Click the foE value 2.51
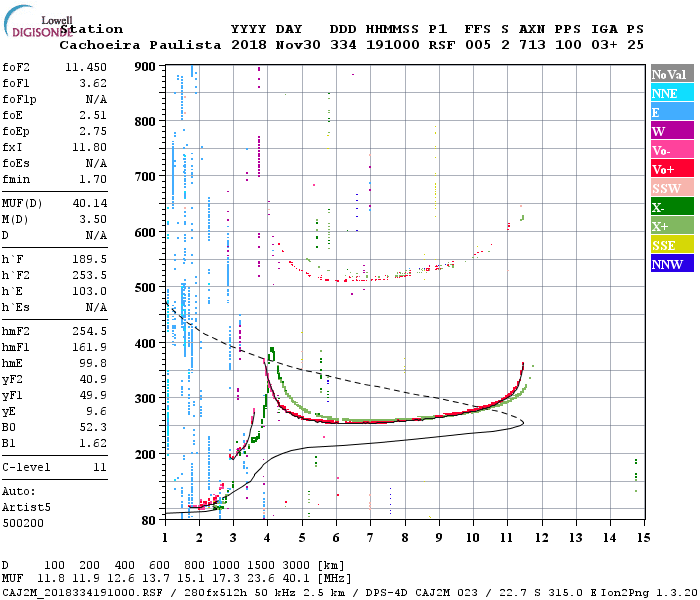This screenshot has width=700, height=600. (x=93, y=115)
